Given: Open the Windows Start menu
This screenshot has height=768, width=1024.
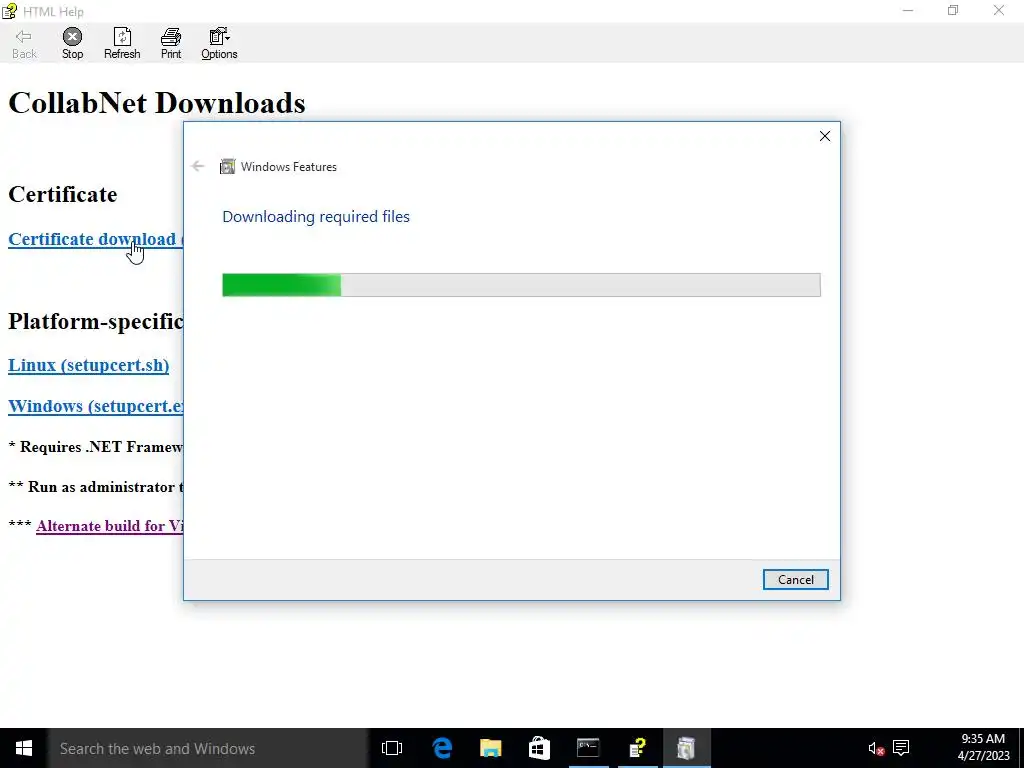Looking at the screenshot, I should tap(24, 748).
